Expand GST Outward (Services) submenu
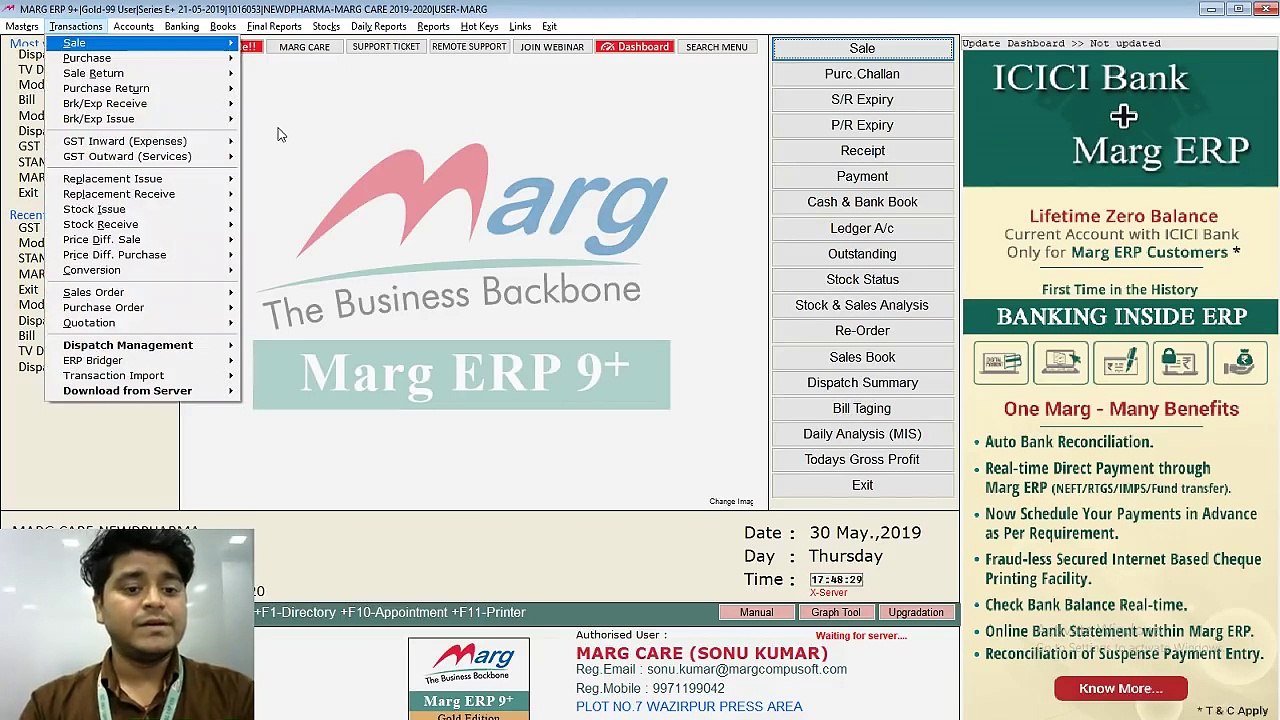This screenshot has width=1280, height=720. coord(142,156)
